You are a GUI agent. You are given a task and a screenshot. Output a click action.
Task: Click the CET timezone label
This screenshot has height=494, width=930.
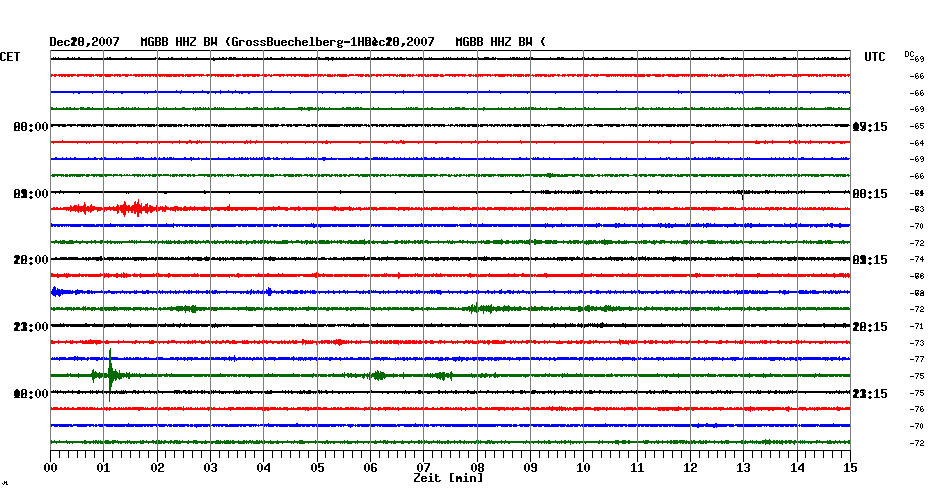point(10,57)
